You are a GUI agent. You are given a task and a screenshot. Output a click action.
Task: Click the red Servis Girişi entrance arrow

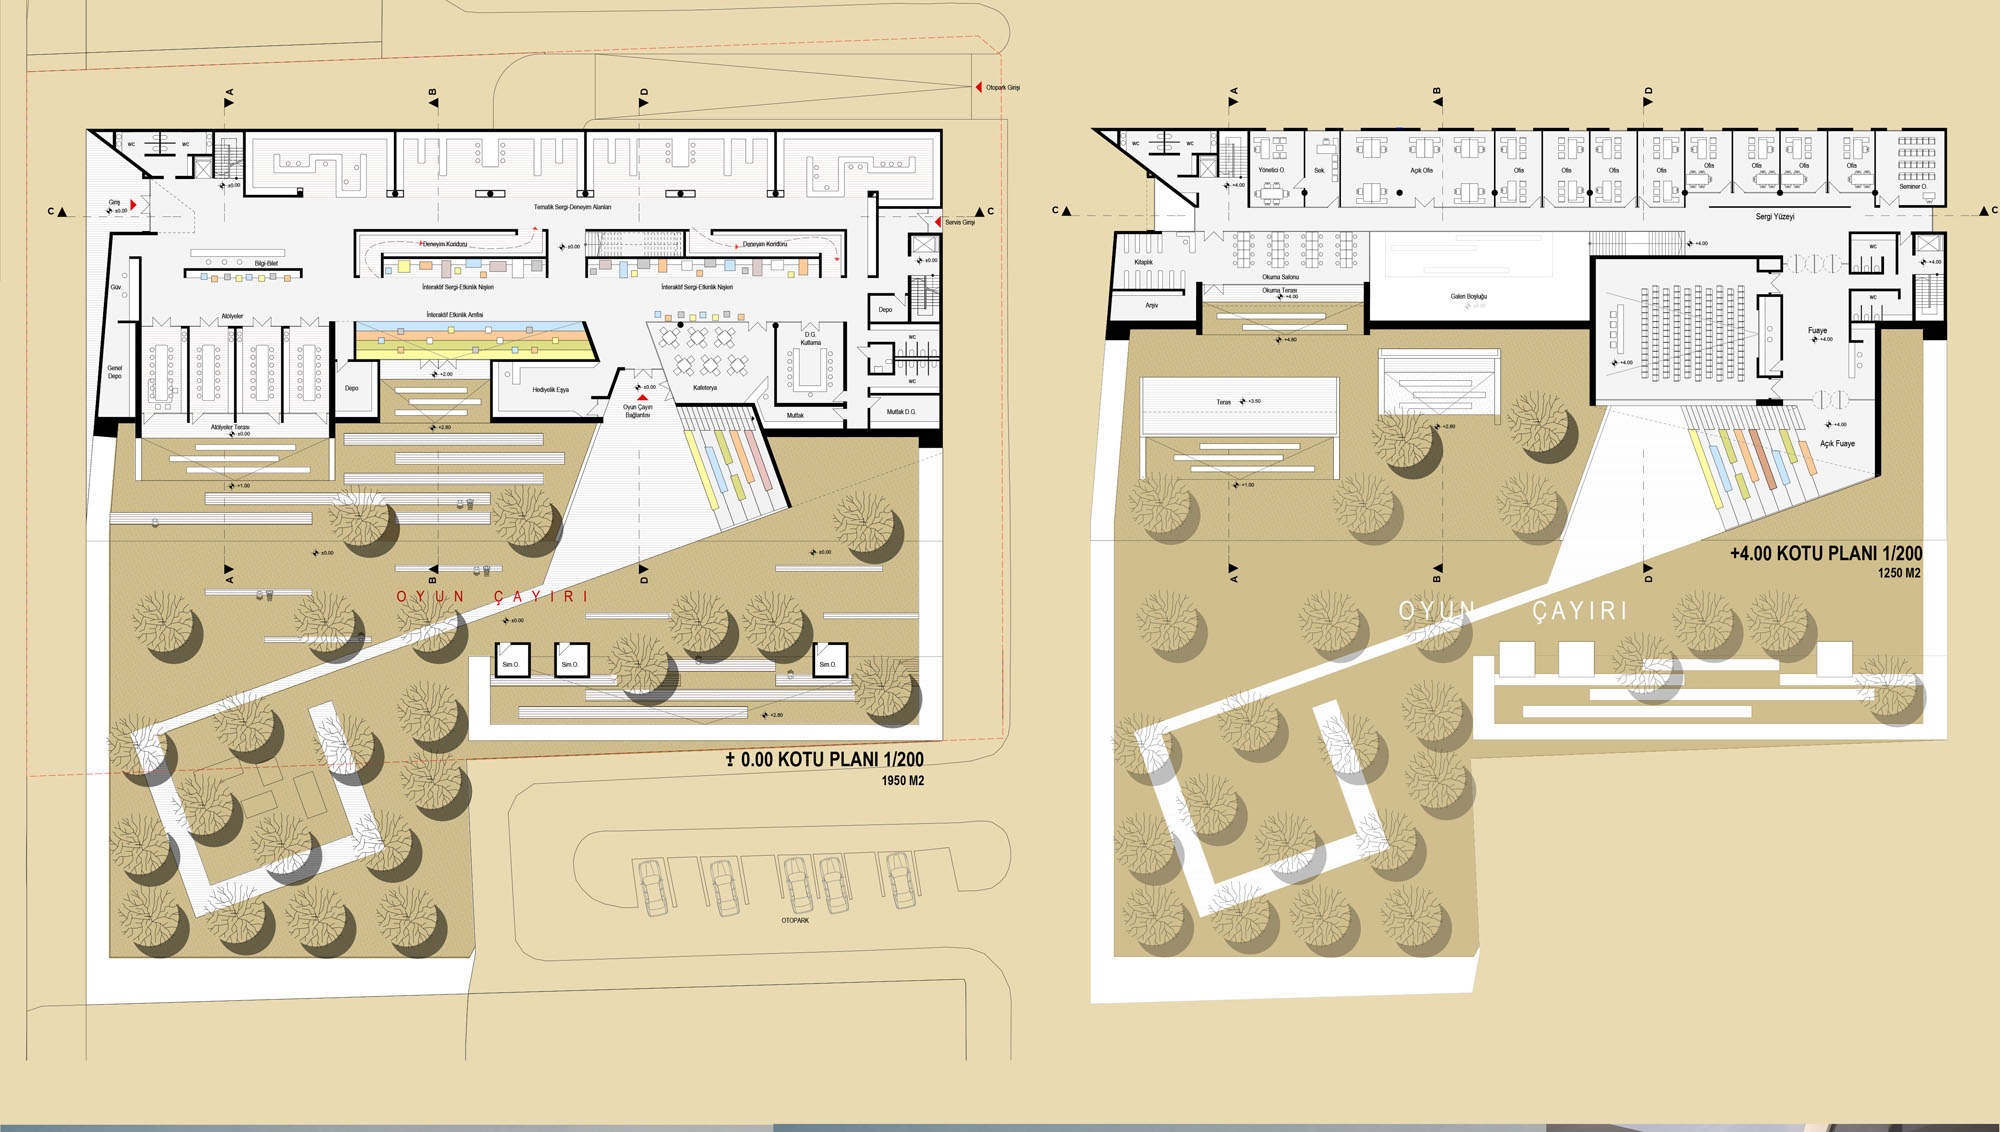pos(938,222)
